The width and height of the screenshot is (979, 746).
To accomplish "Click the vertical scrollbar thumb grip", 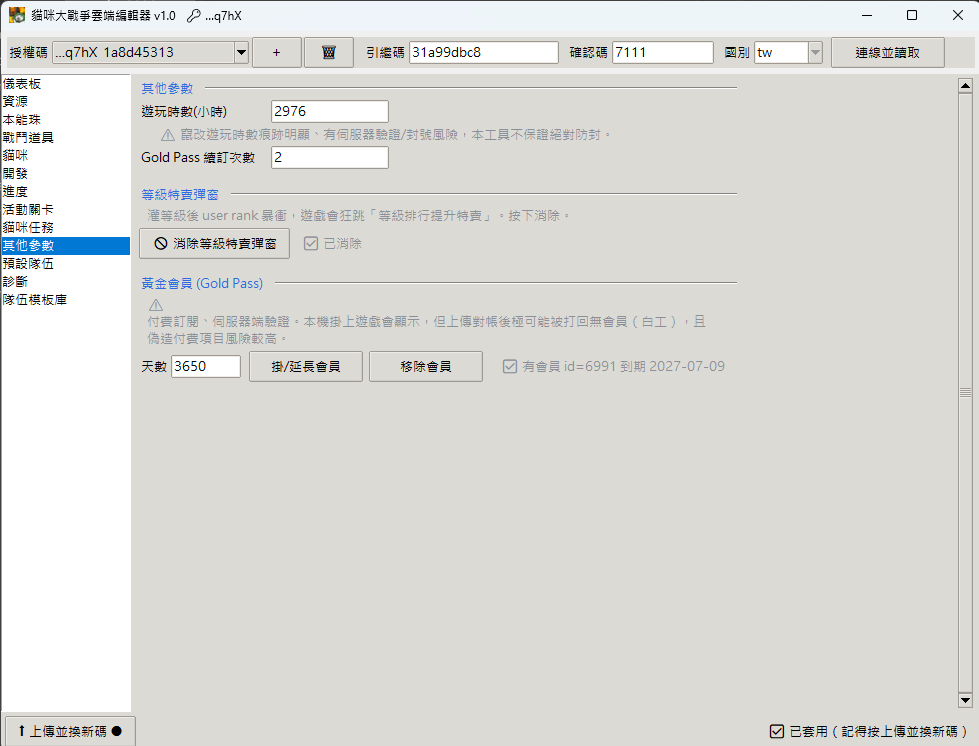I will point(965,393).
